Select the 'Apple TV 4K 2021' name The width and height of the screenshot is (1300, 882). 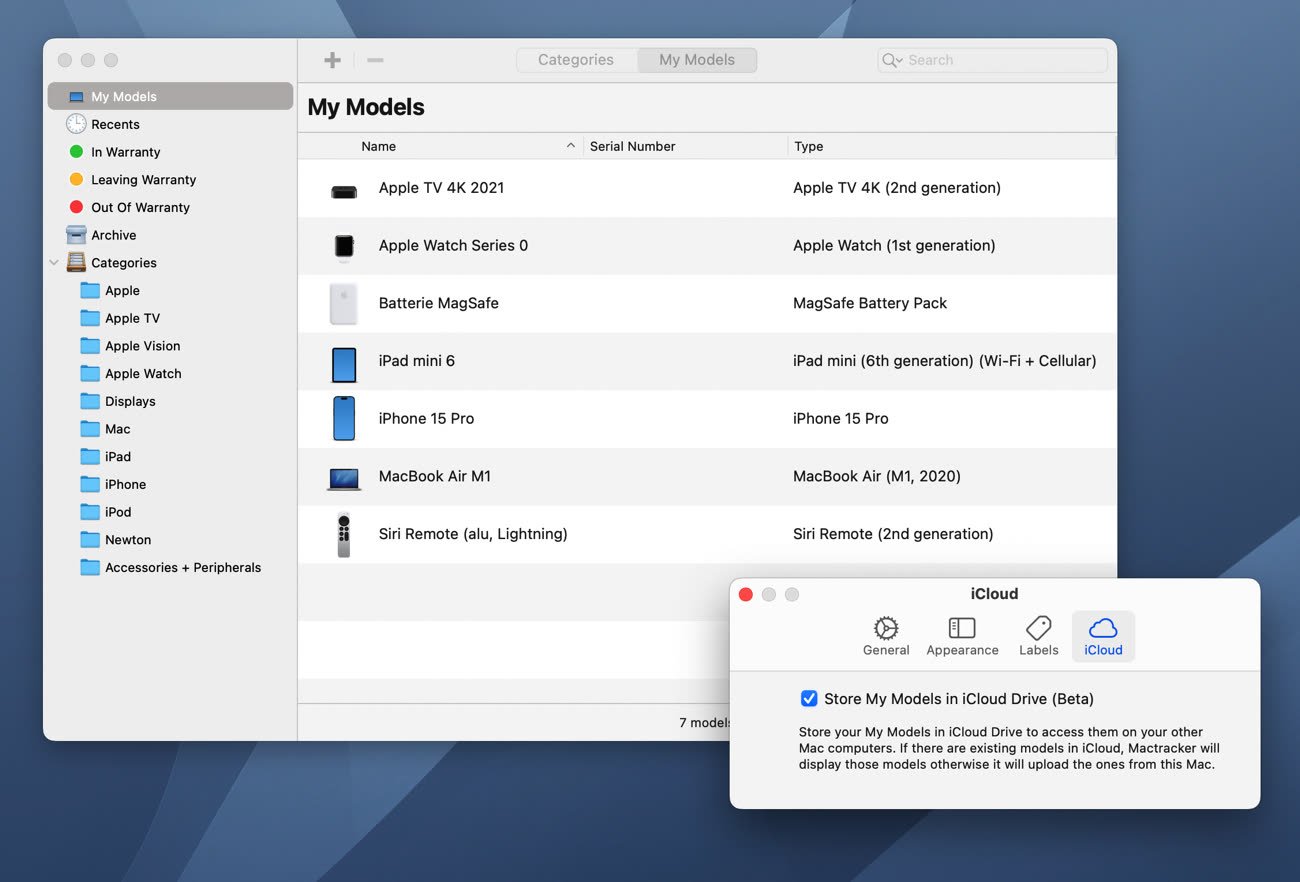pos(441,188)
